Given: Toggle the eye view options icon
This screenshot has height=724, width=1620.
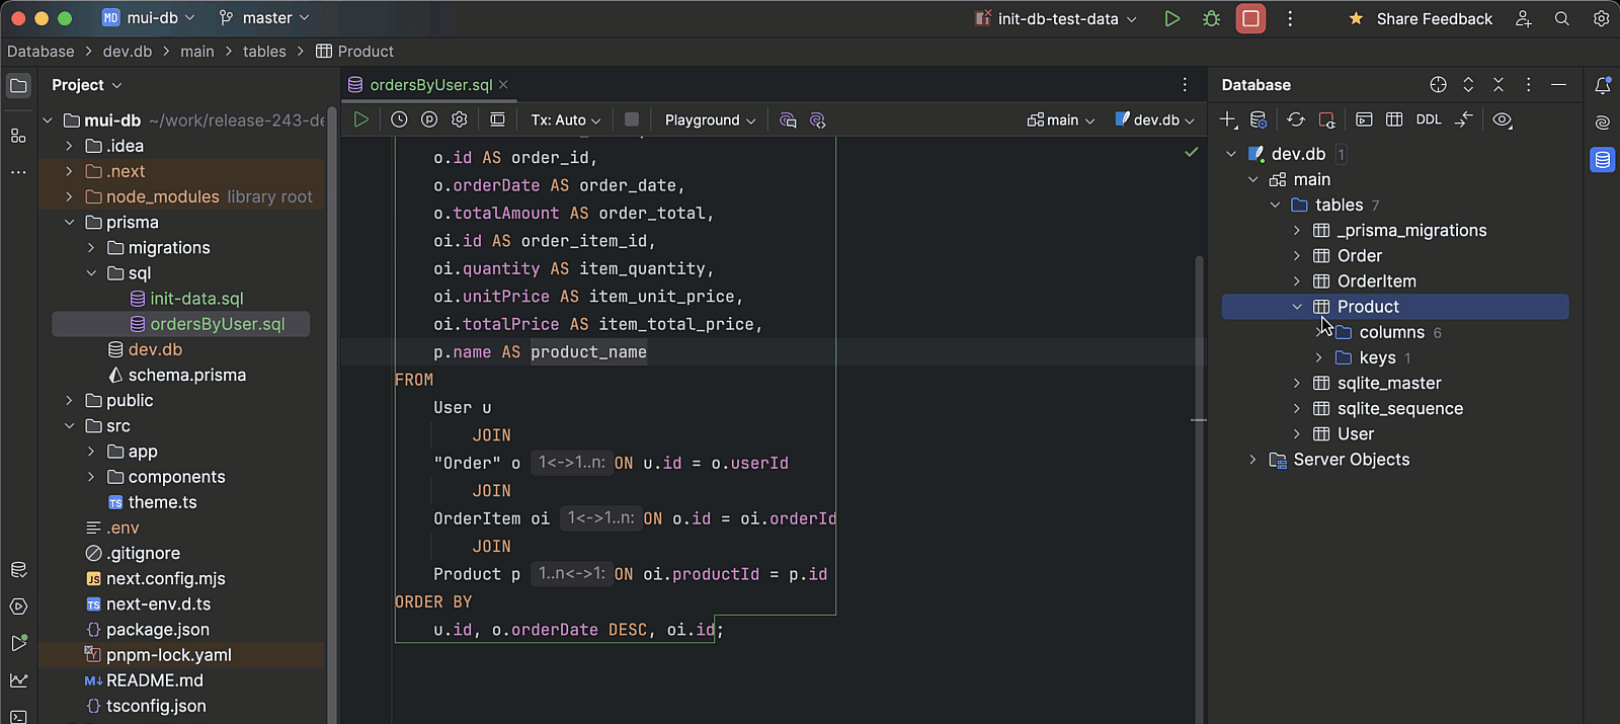Looking at the screenshot, I should coord(1502,120).
